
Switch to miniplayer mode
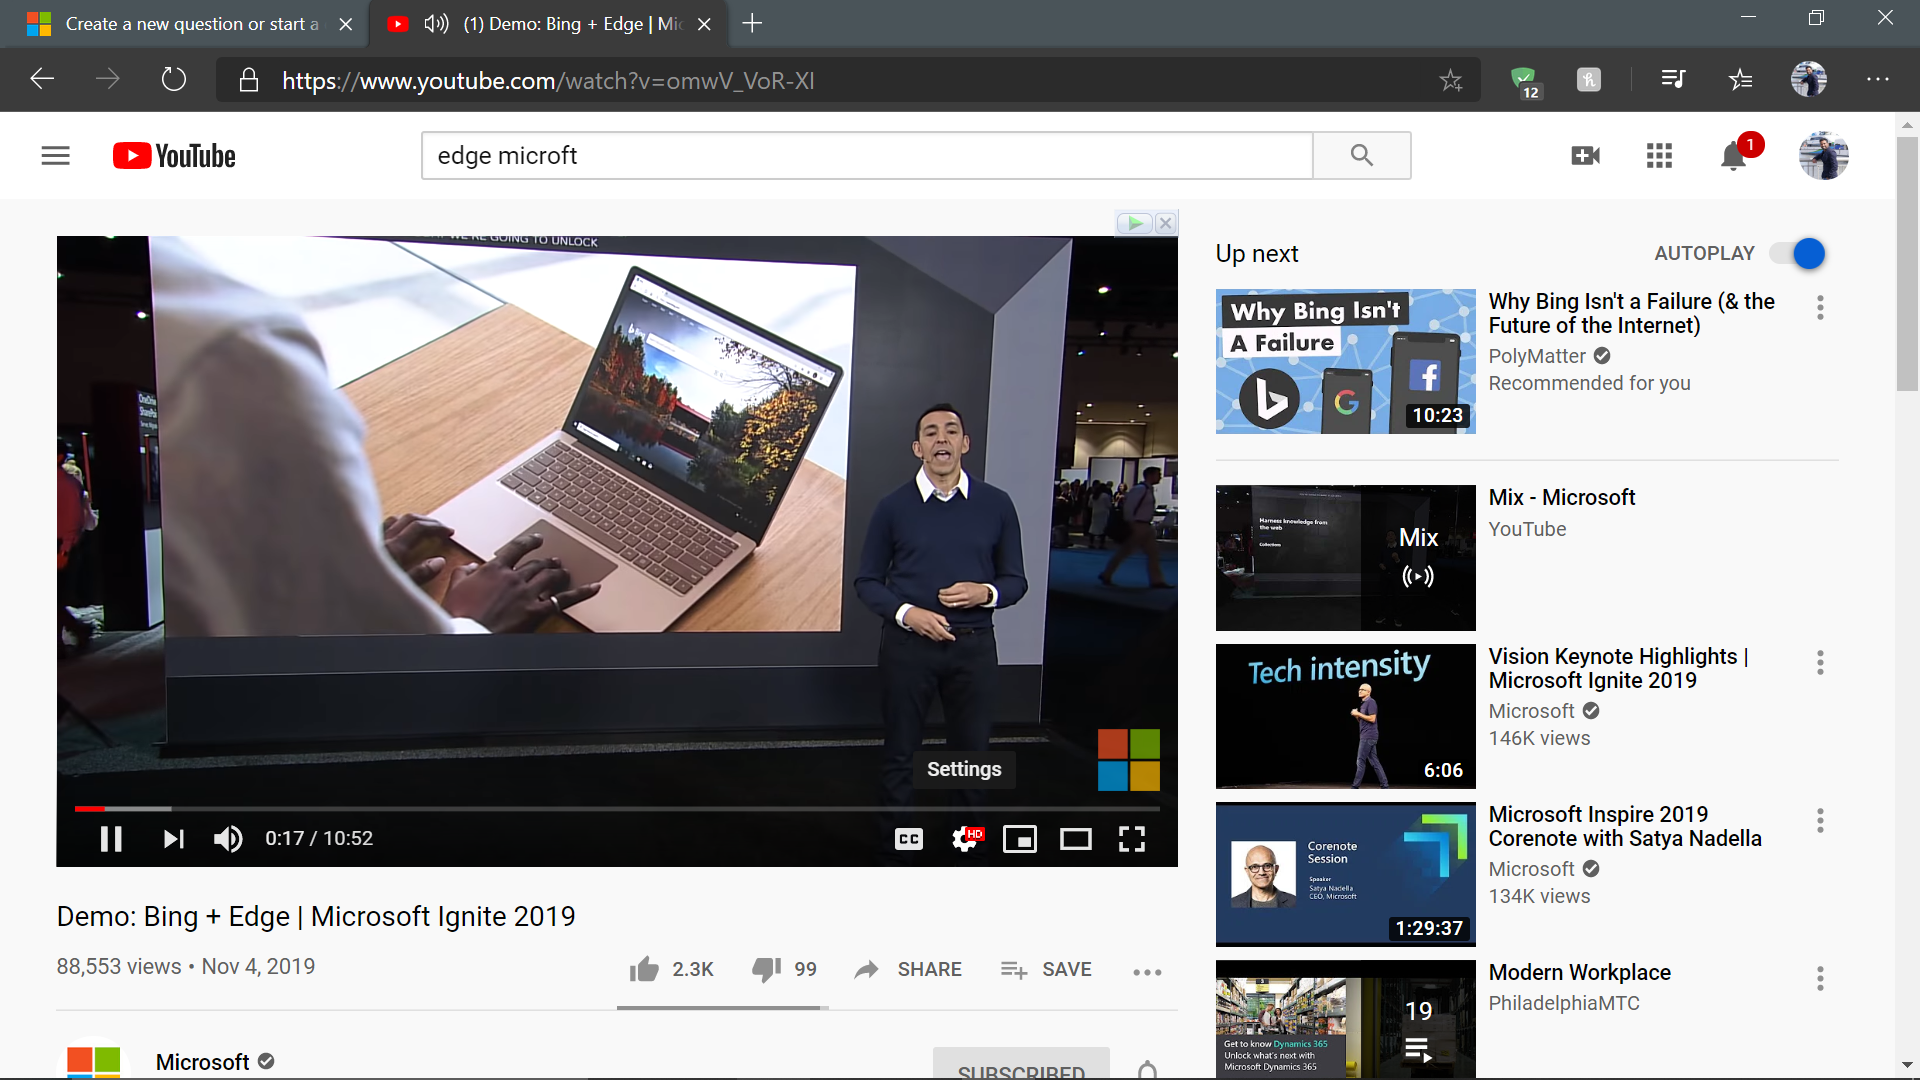(1020, 839)
